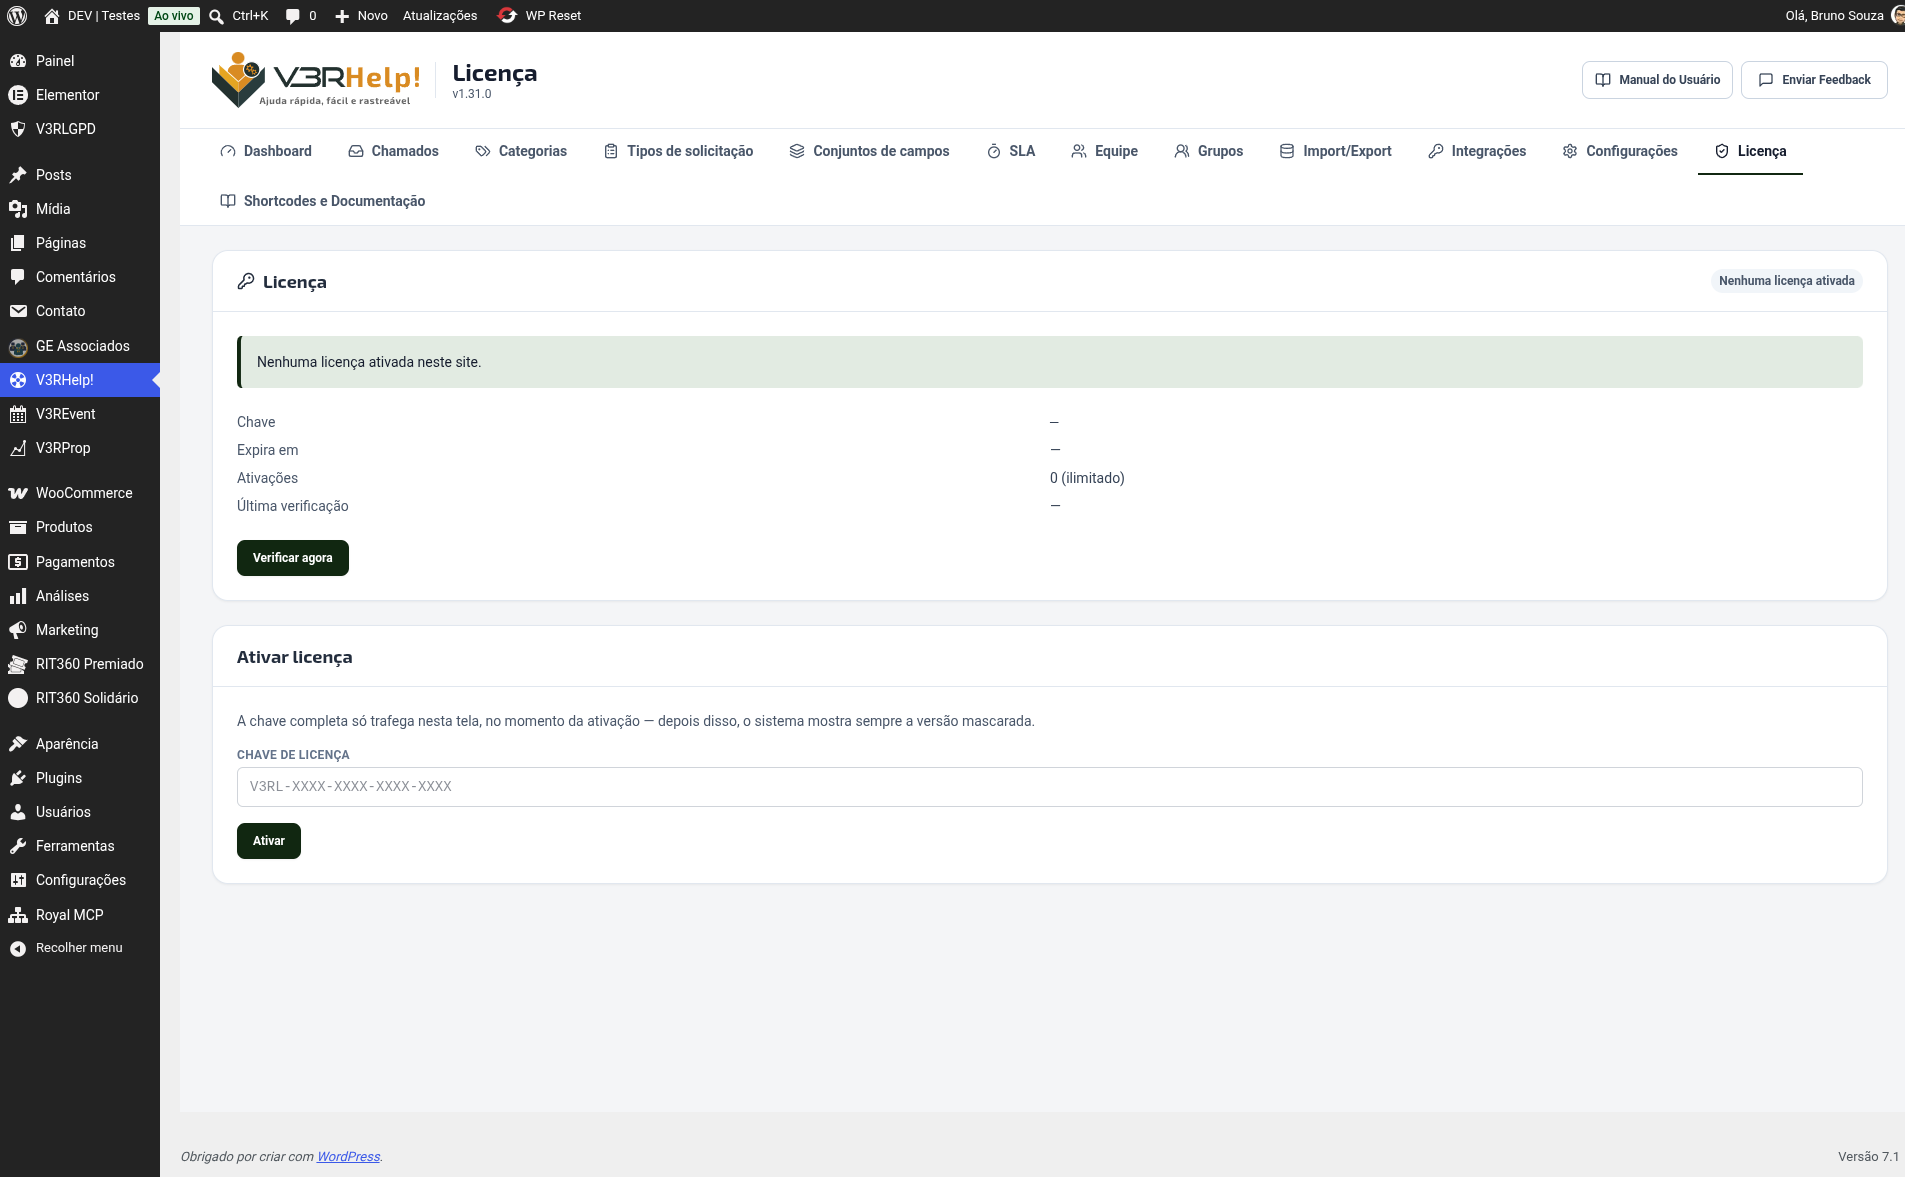Click the V3RProp chart icon in sidebar
1905x1177 pixels.
click(18, 448)
